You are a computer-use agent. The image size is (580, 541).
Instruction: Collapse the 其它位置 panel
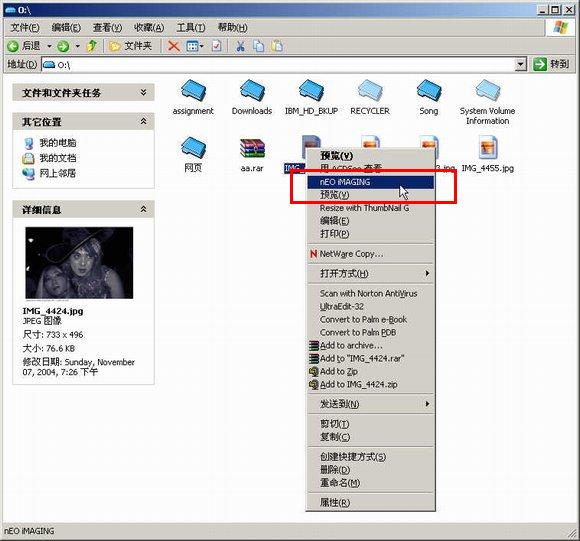click(x=144, y=121)
